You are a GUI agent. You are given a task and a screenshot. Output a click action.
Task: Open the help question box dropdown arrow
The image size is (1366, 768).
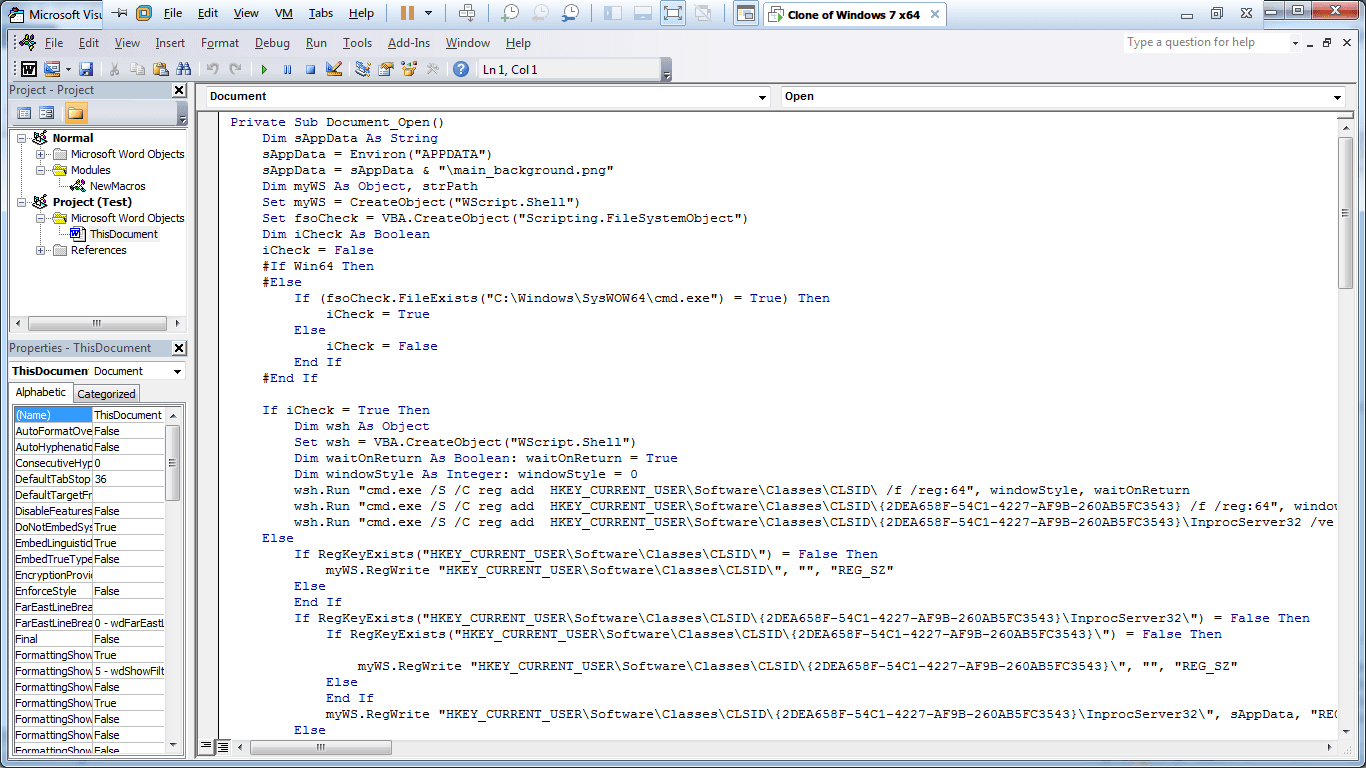click(x=1295, y=43)
